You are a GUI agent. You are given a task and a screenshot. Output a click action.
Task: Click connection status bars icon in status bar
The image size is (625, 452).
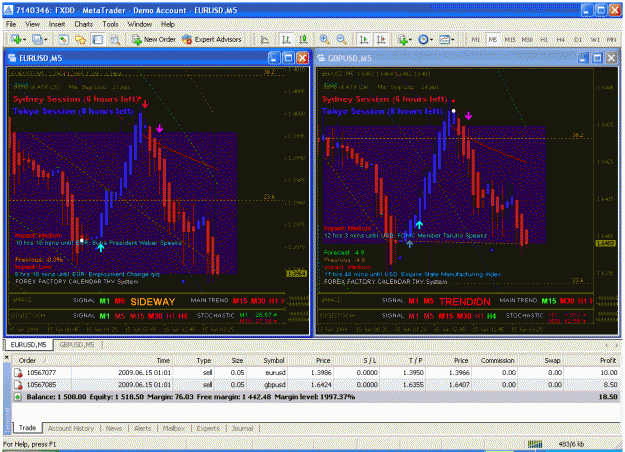tap(535, 444)
